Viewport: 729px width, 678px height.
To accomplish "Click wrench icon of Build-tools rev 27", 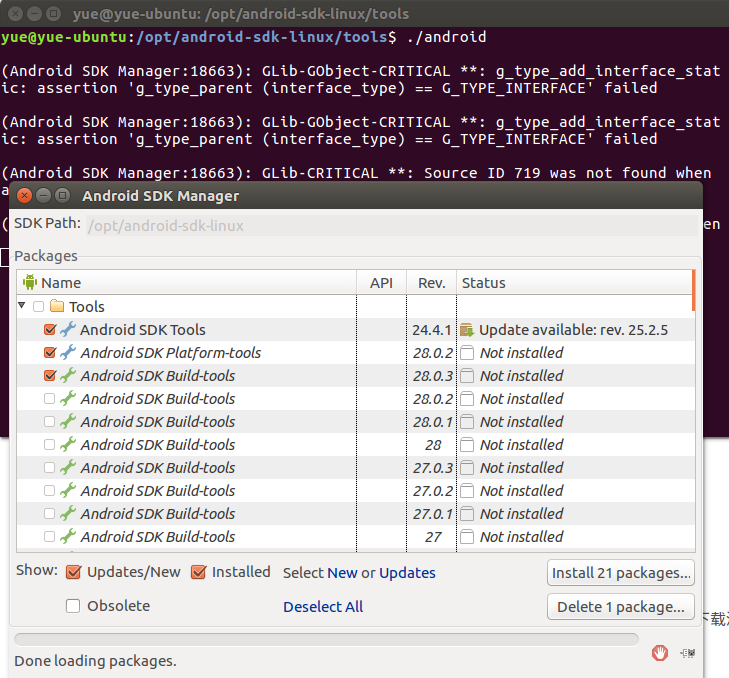I will click(68, 536).
